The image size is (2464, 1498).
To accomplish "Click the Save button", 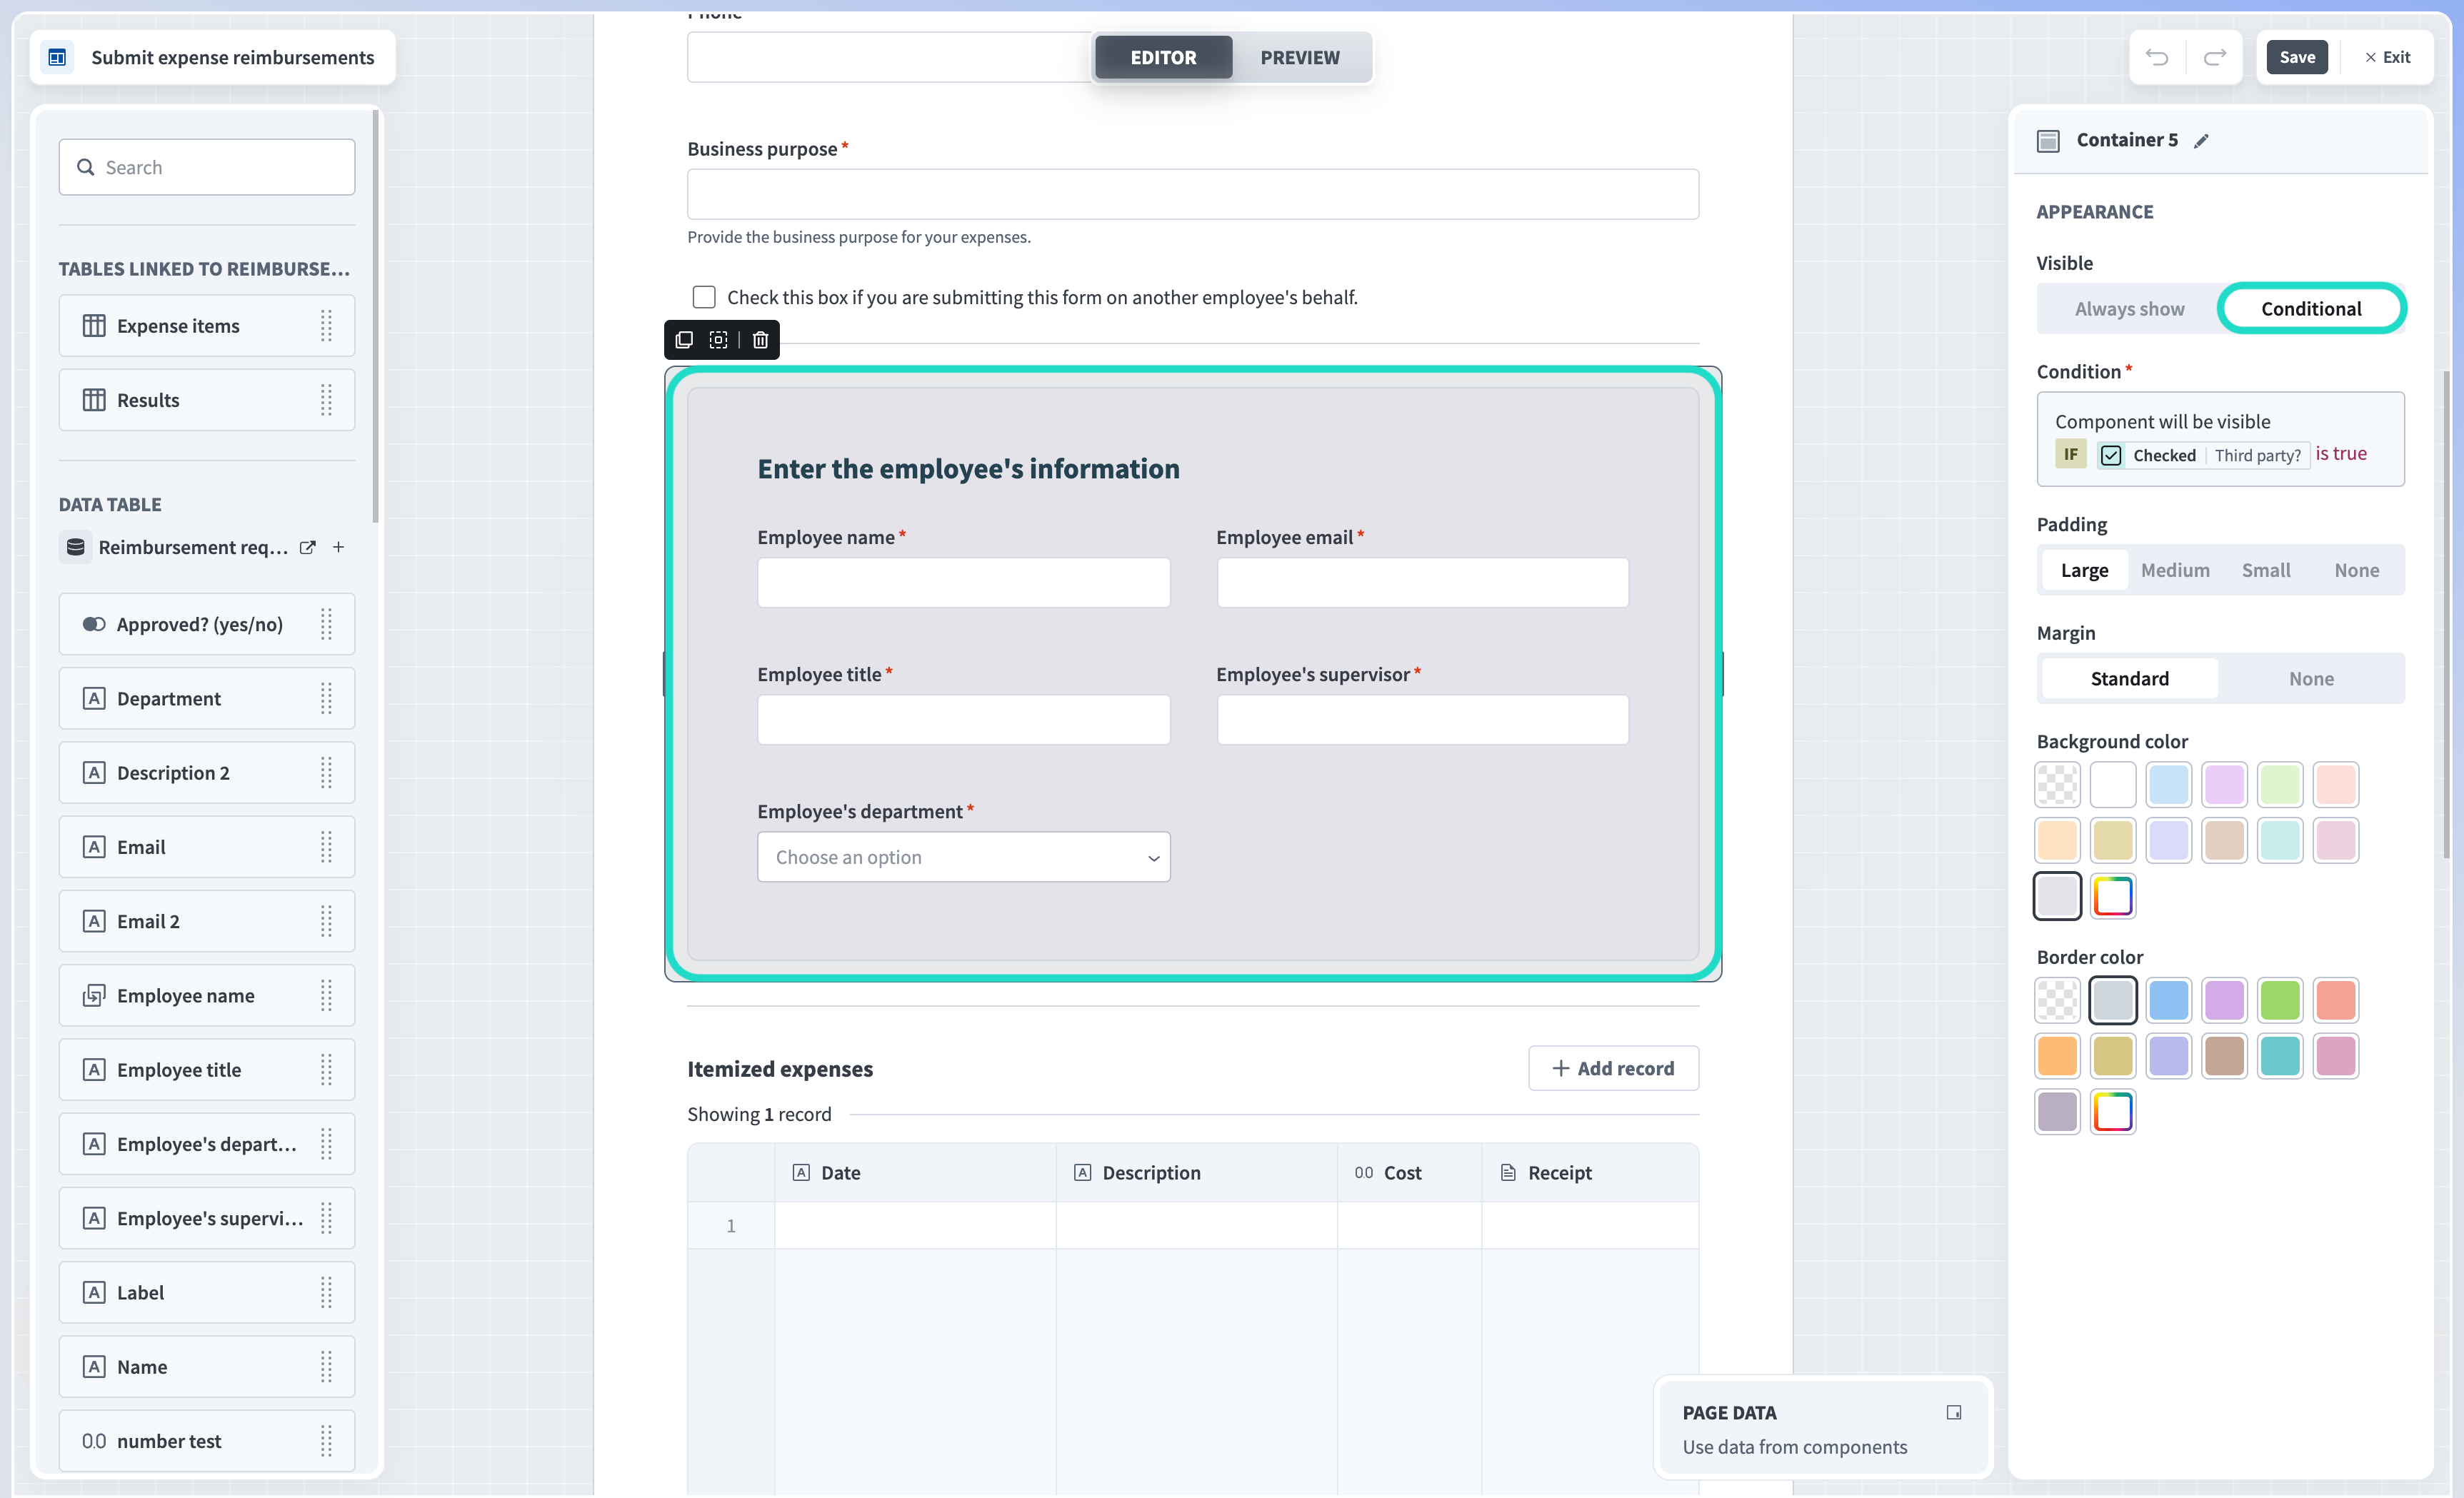I will coord(2297,57).
